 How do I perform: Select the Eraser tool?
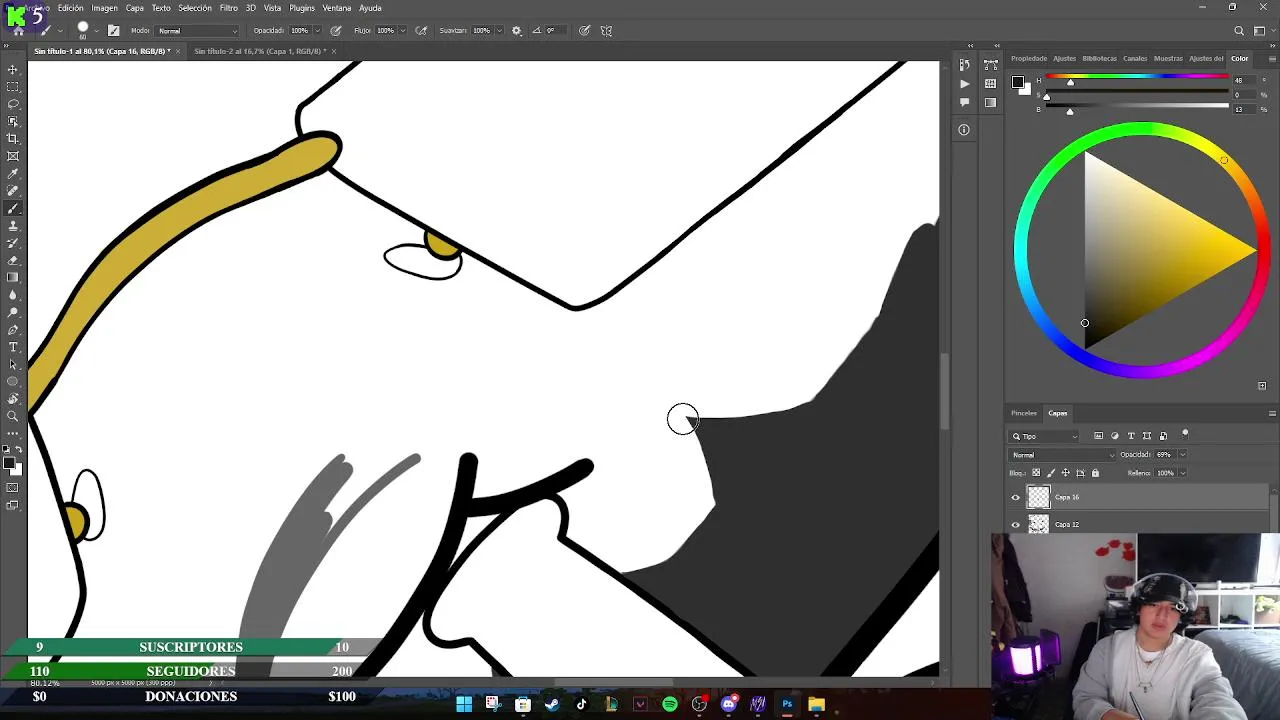[13, 260]
